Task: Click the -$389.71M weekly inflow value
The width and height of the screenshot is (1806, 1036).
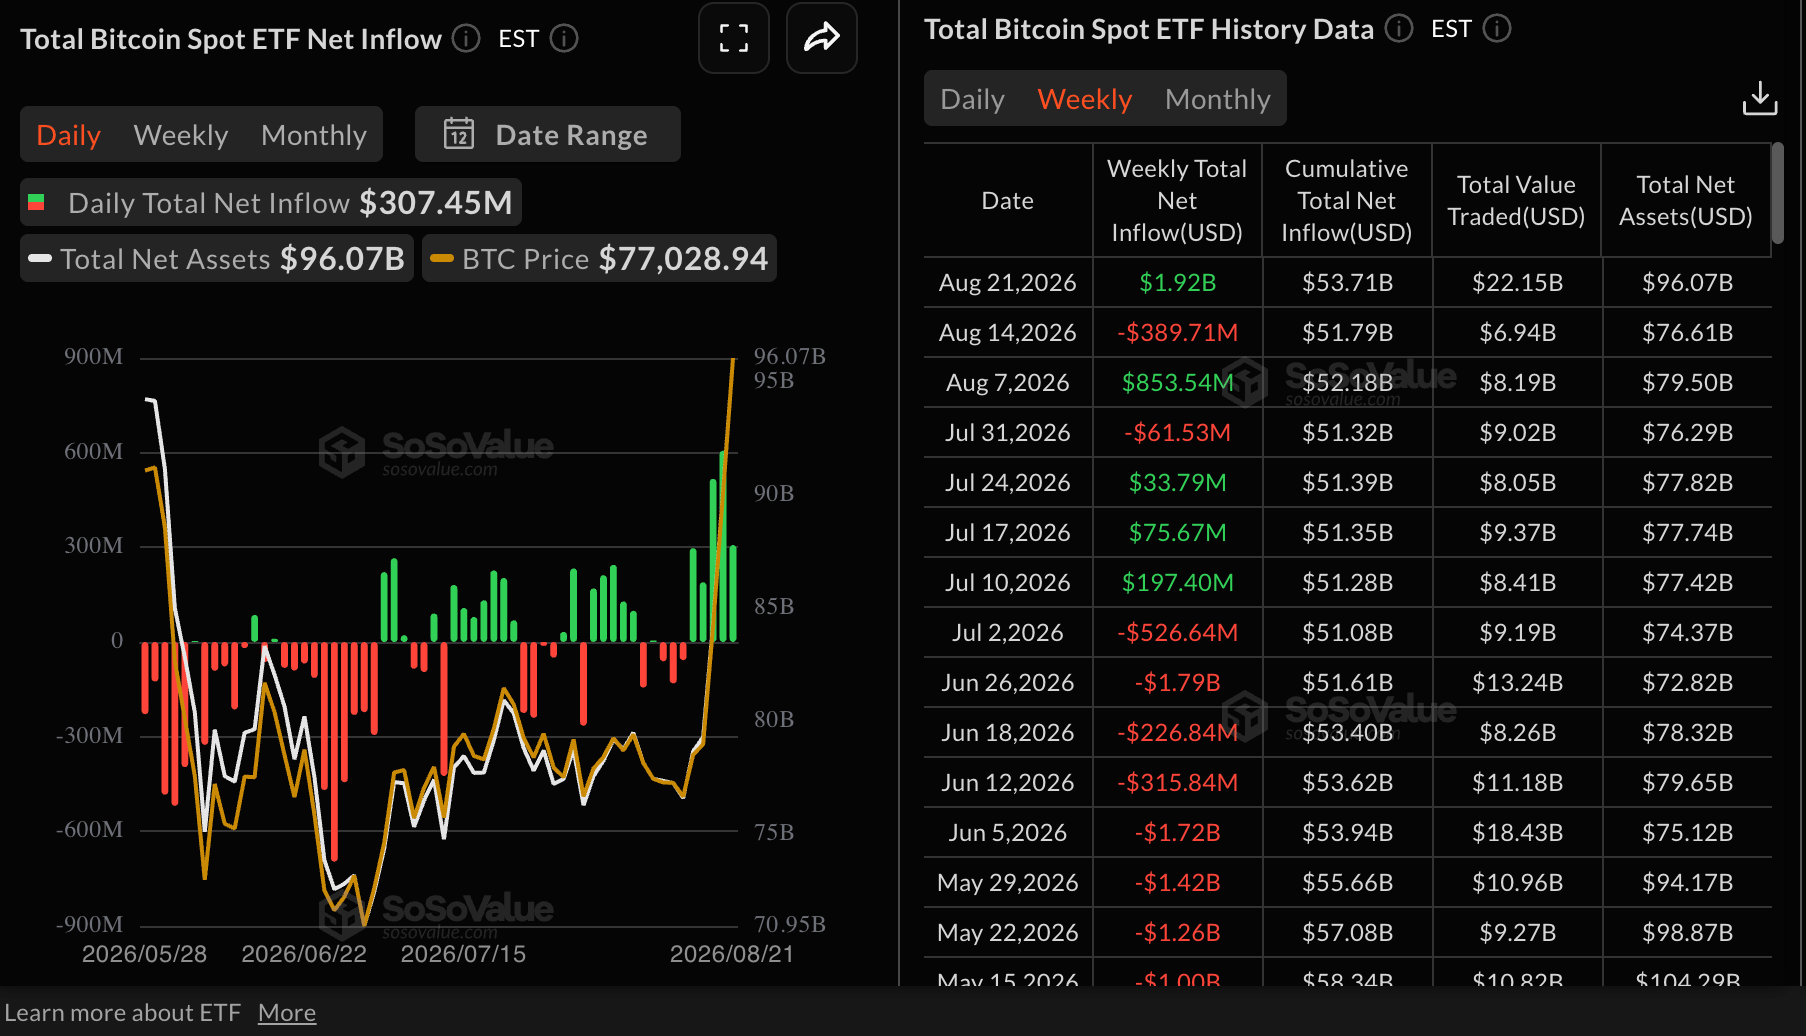Action: pos(1177,333)
